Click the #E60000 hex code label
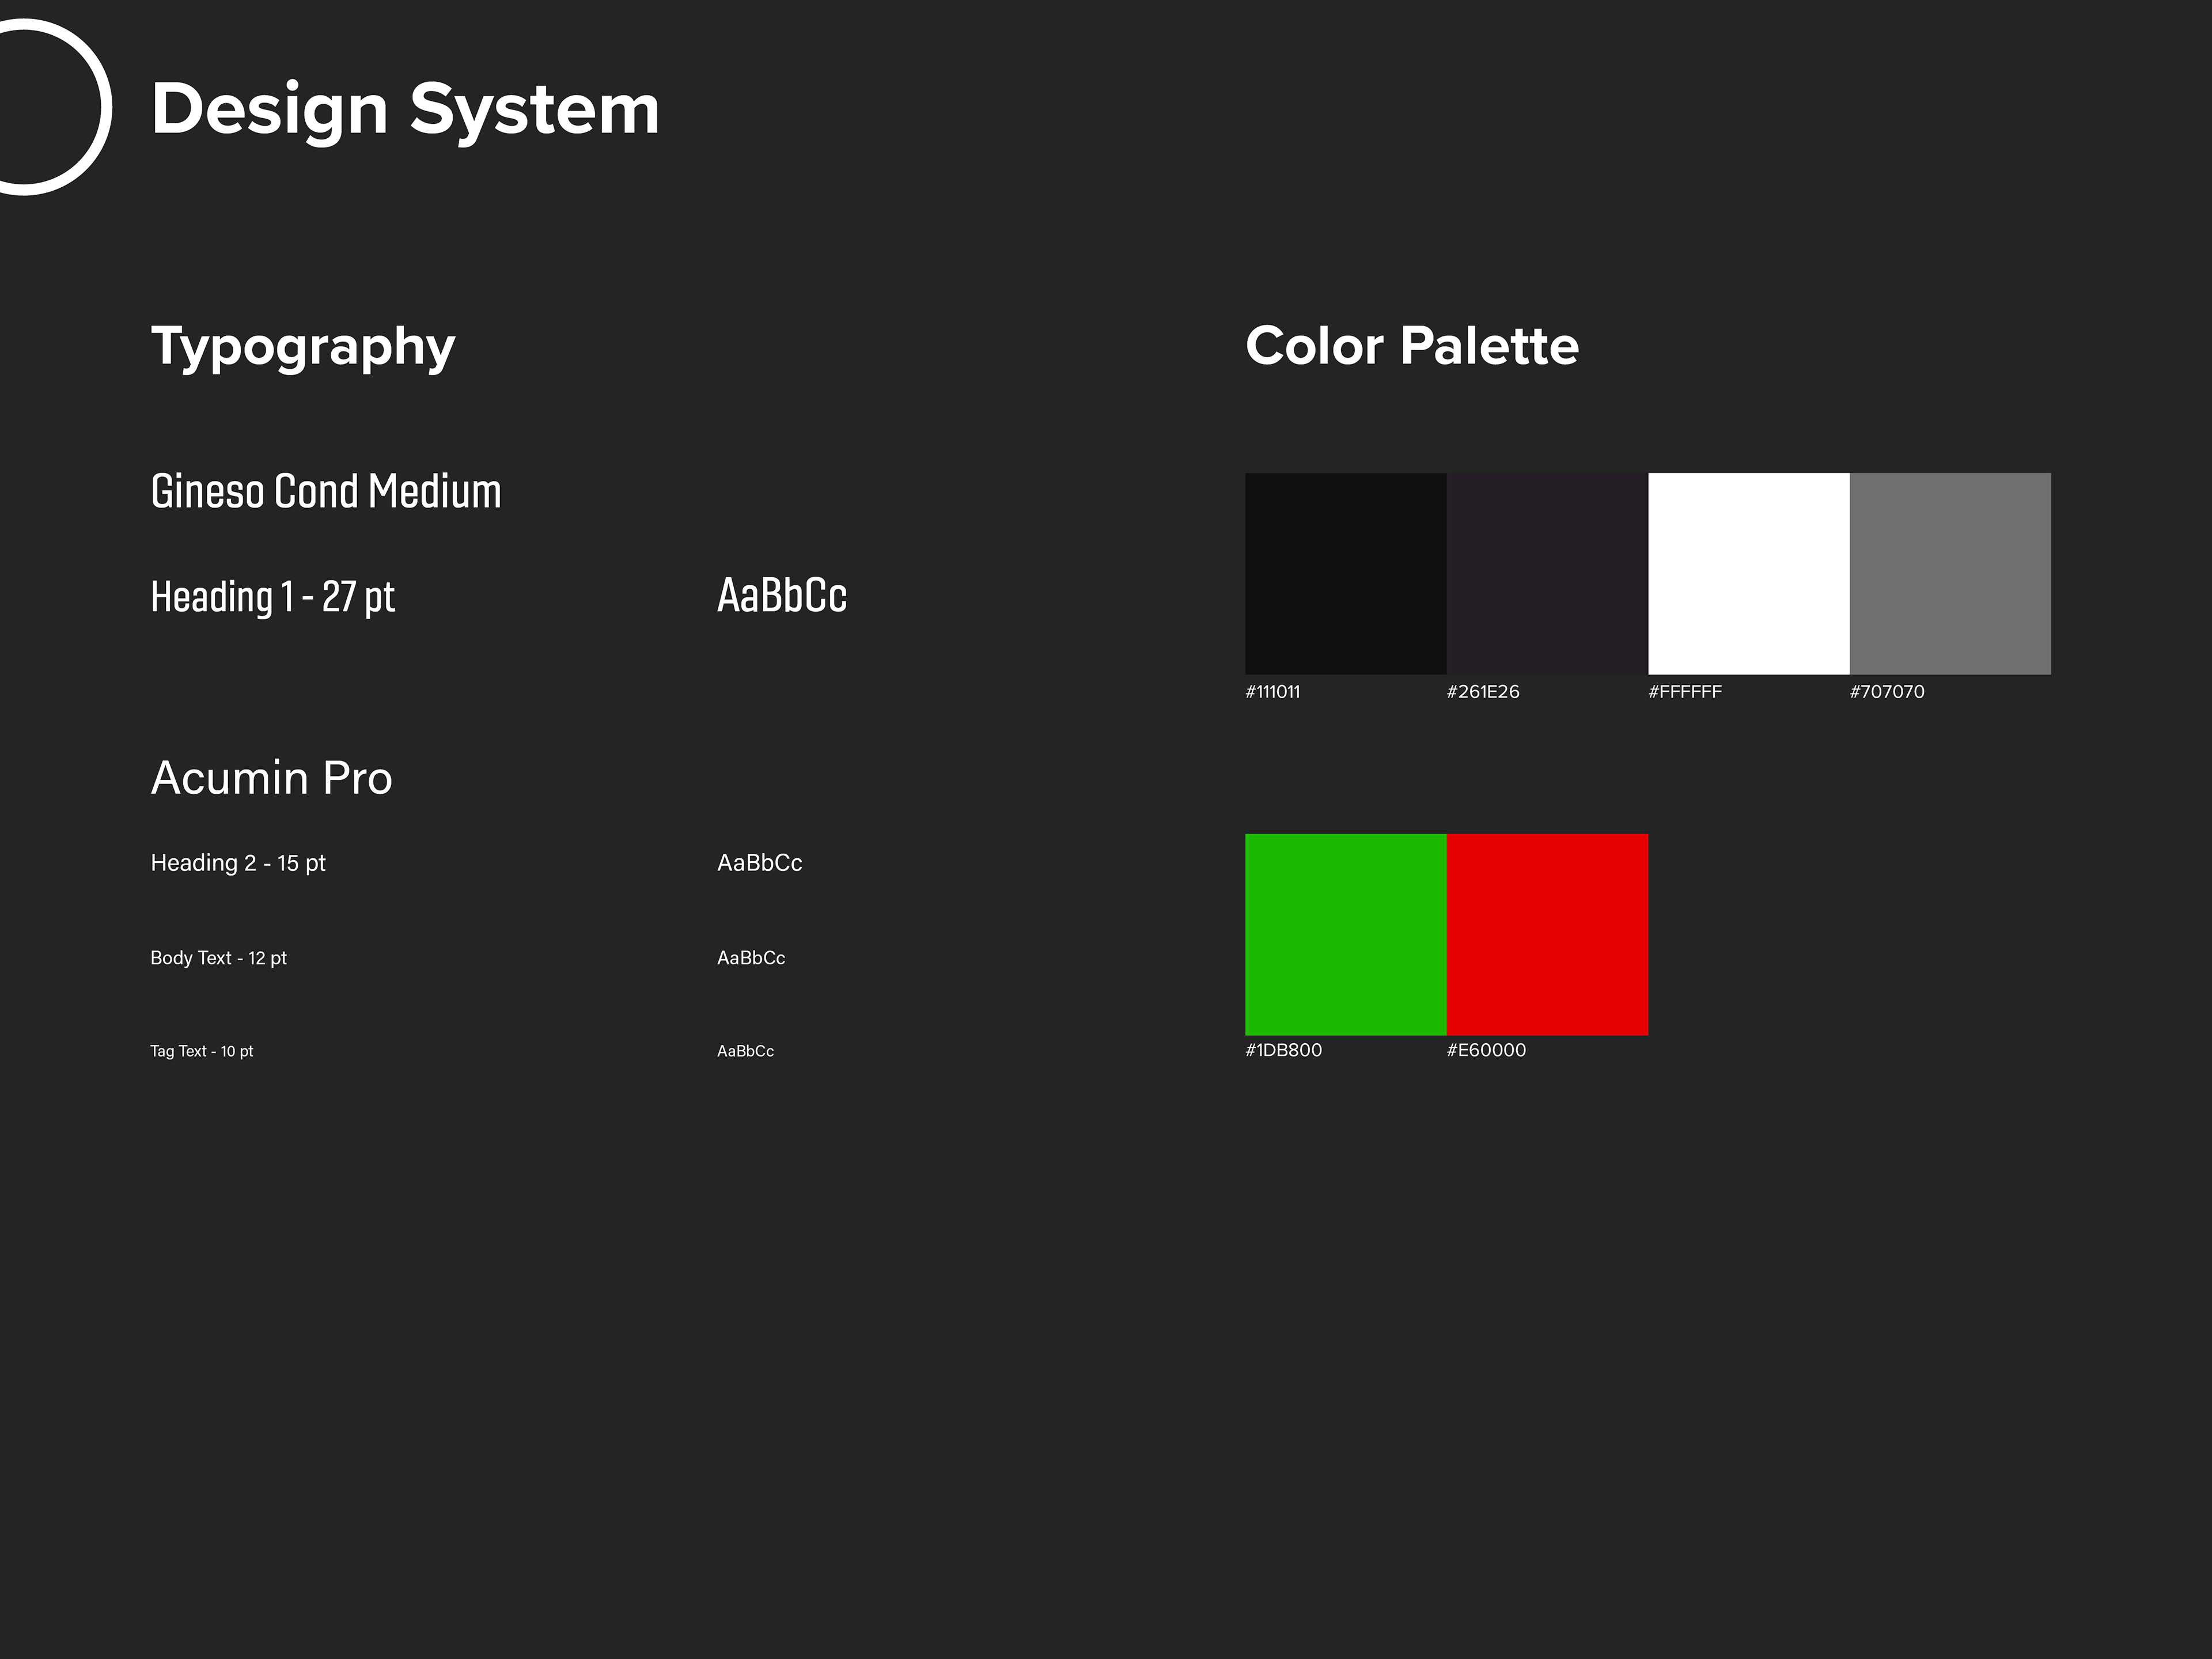This screenshot has height=1659, width=2212. coord(1486,1050)
